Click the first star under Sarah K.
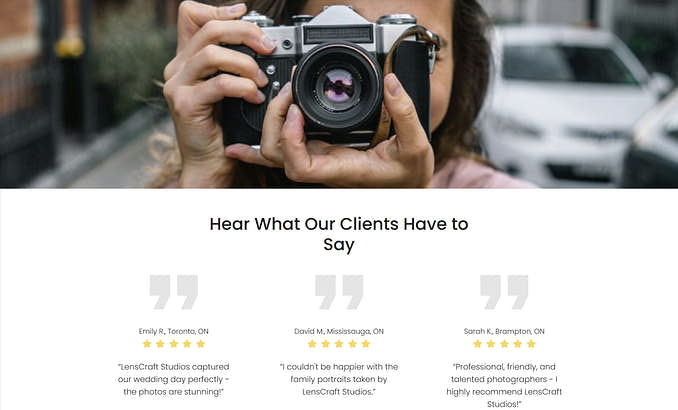The height and width of the screenshot is (410, 678). point(477,344)
